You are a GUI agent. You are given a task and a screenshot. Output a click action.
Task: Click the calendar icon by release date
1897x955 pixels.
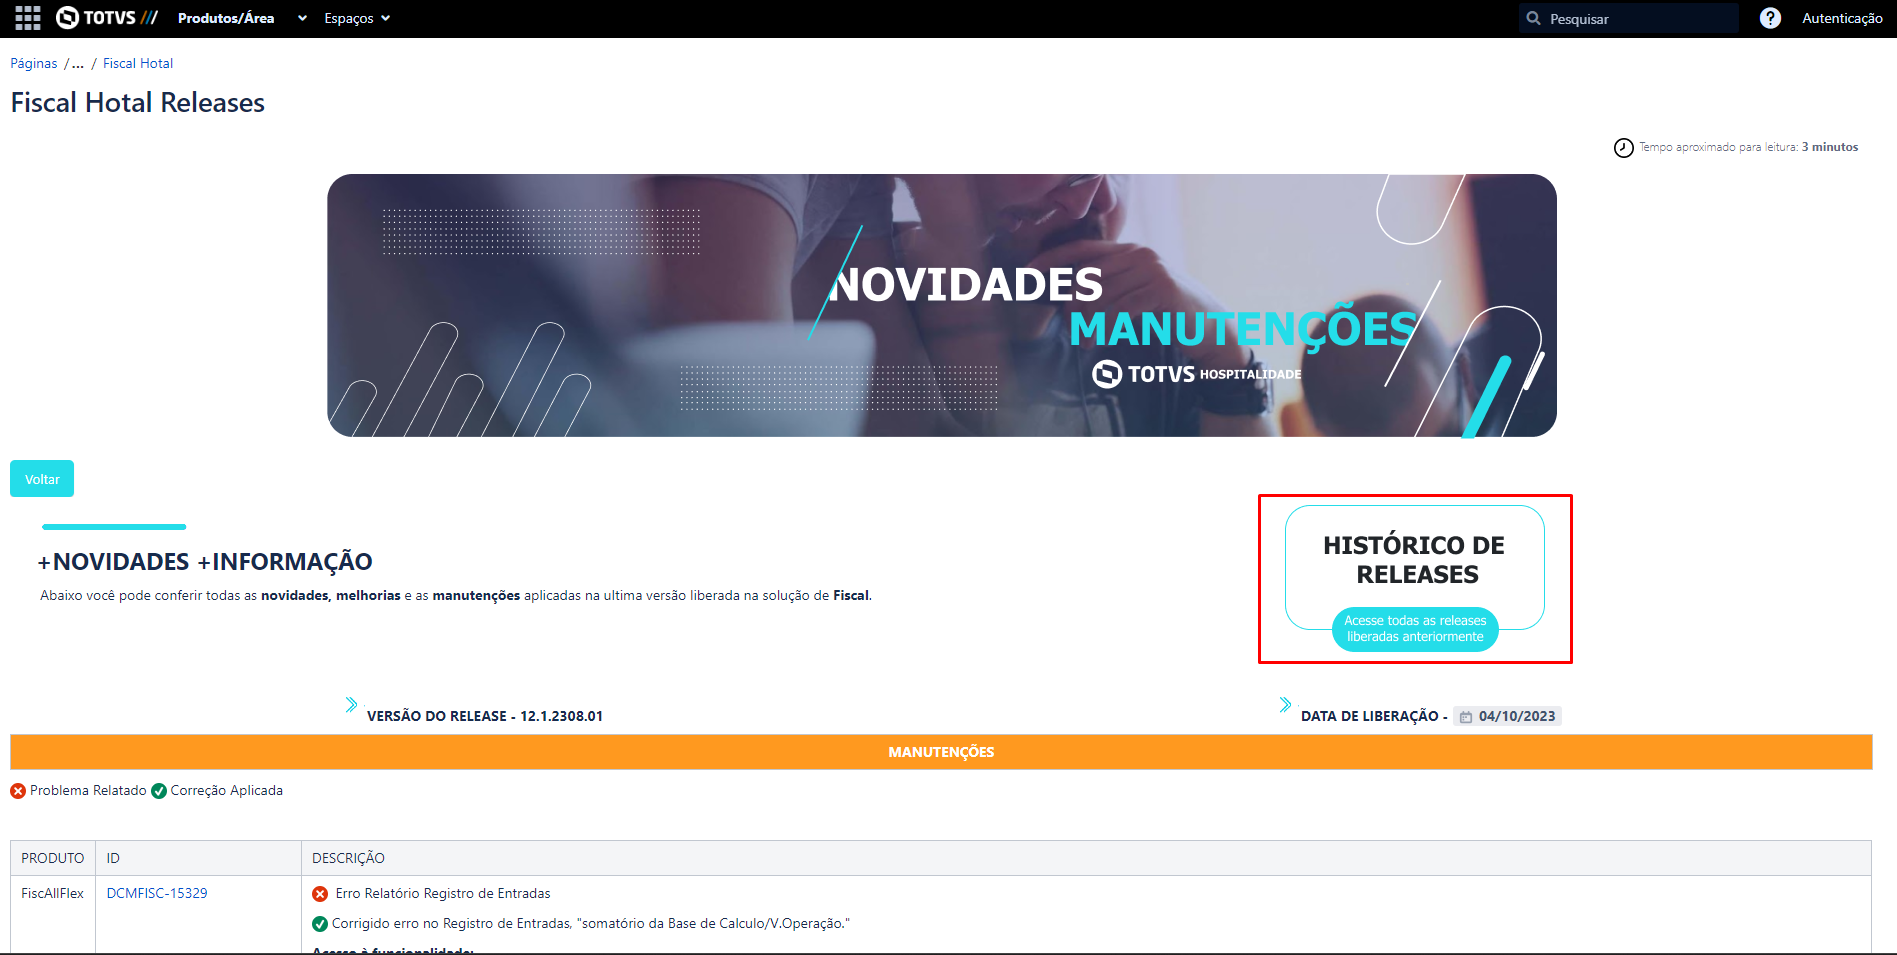pyautogui.click(x=1466, y=717)
